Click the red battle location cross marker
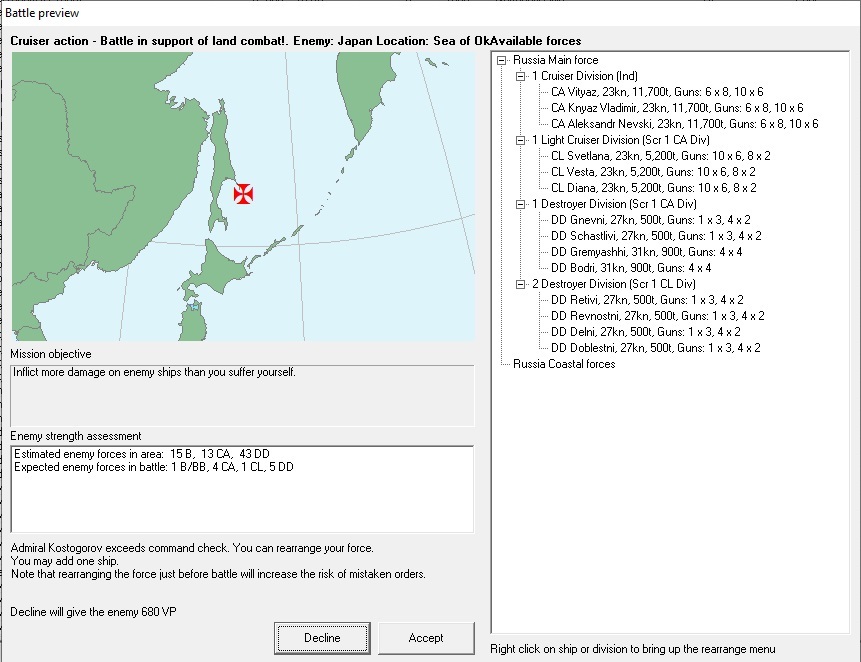Image resolution: width=861 pixels, height=662 pixels. 243,194
